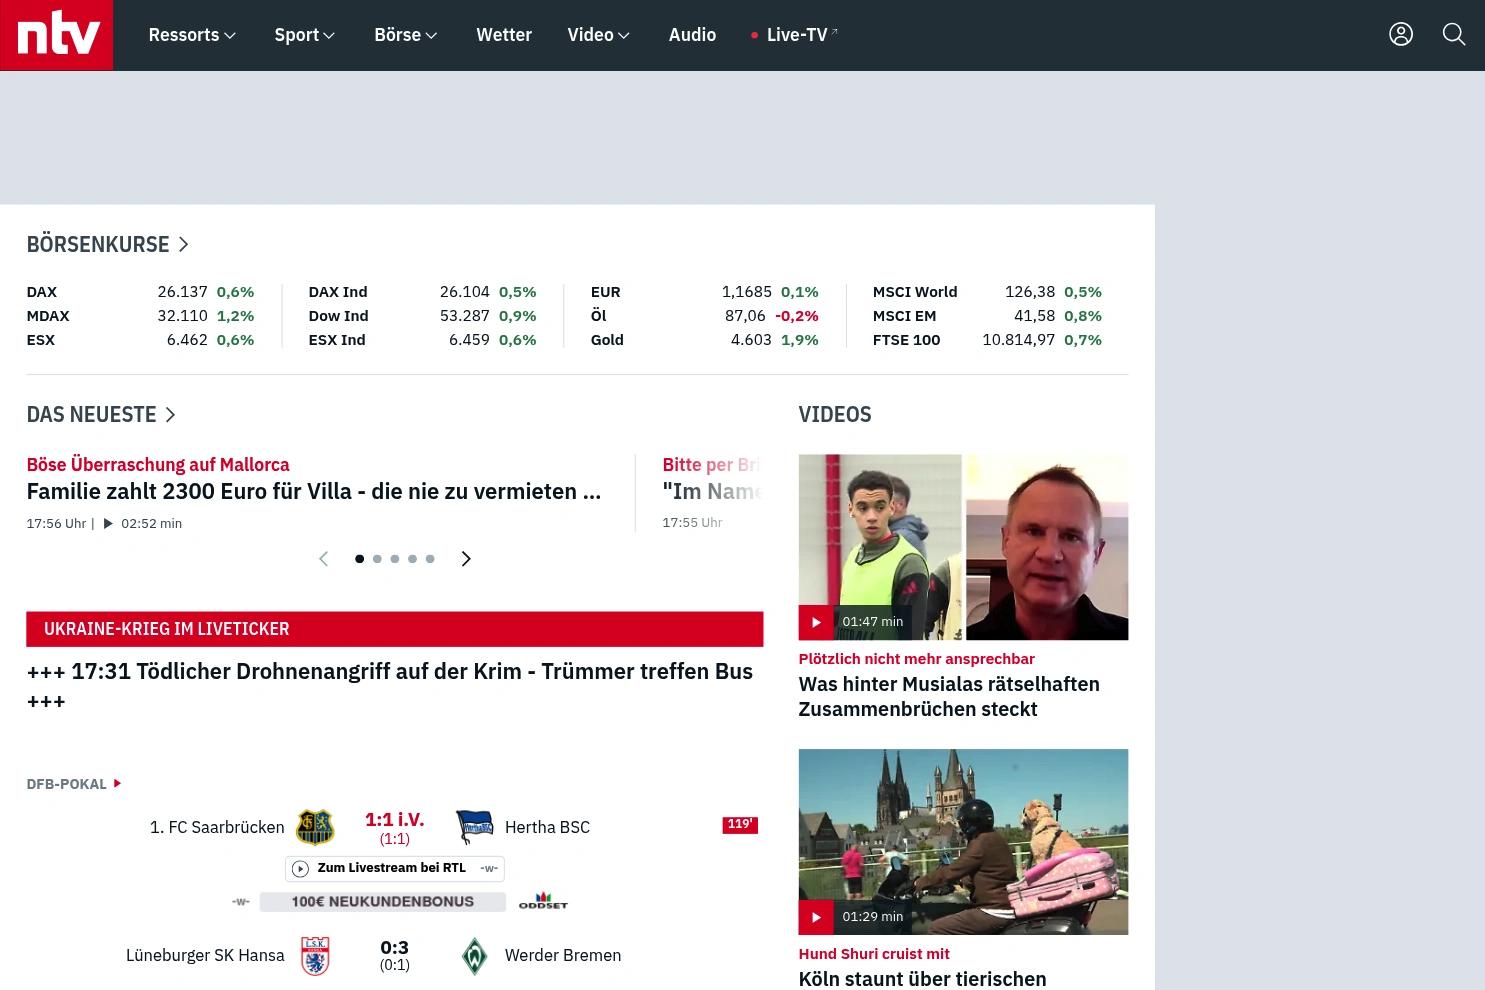Open the Wetter menu item
Screen dimensions: 1485x990
pyautogui.click(x=504, y=35)
